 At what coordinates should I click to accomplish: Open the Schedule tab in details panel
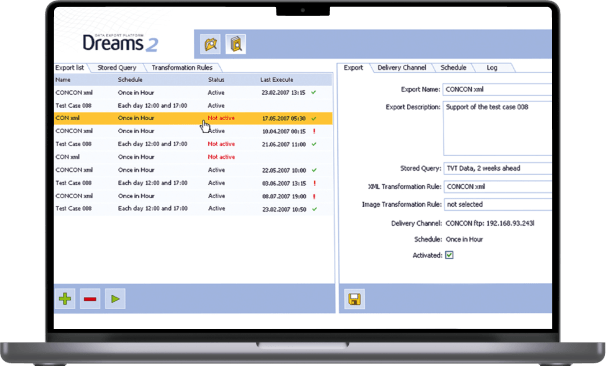click(453, 68)
